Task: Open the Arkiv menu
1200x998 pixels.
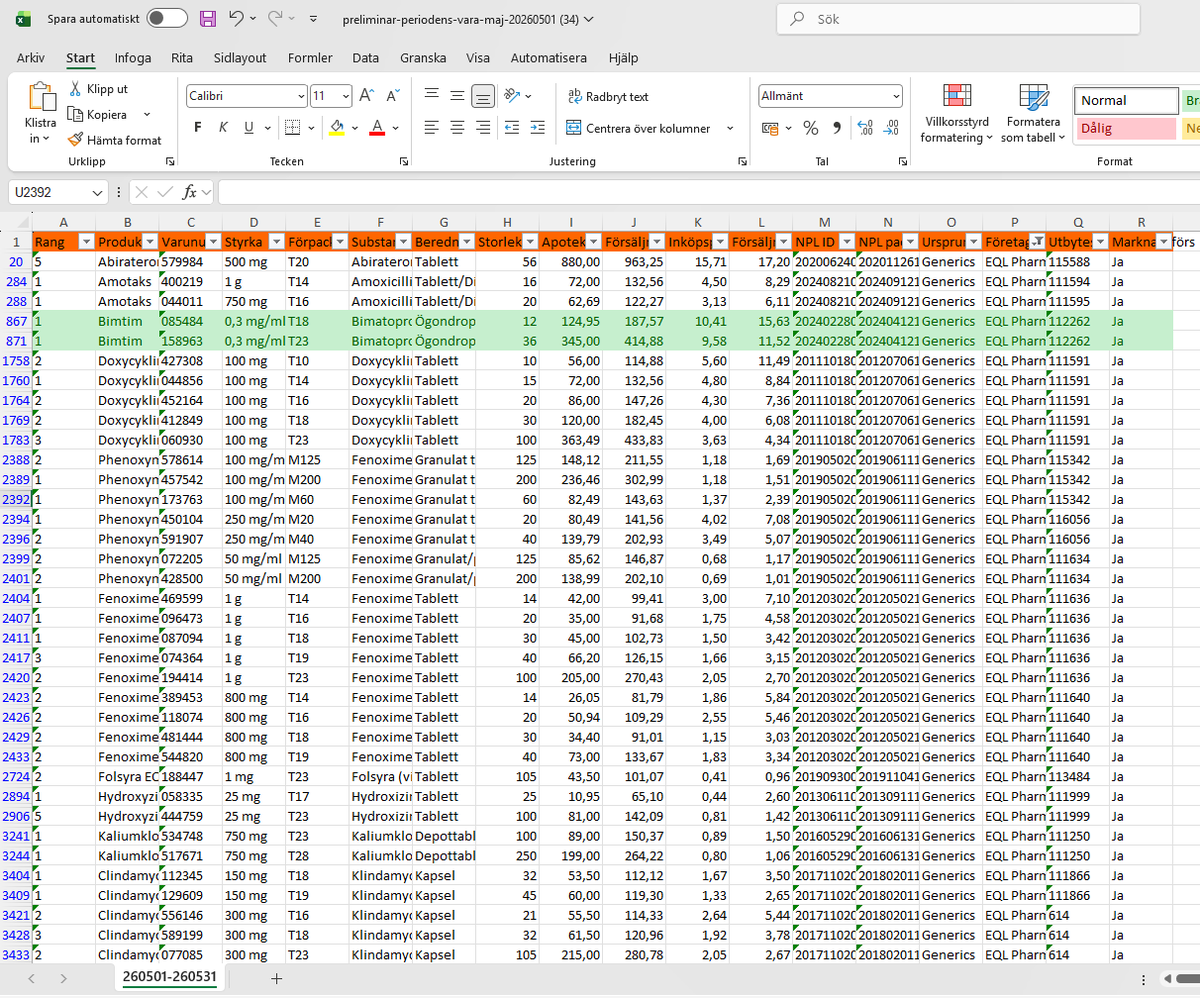Action: (31, 58)
